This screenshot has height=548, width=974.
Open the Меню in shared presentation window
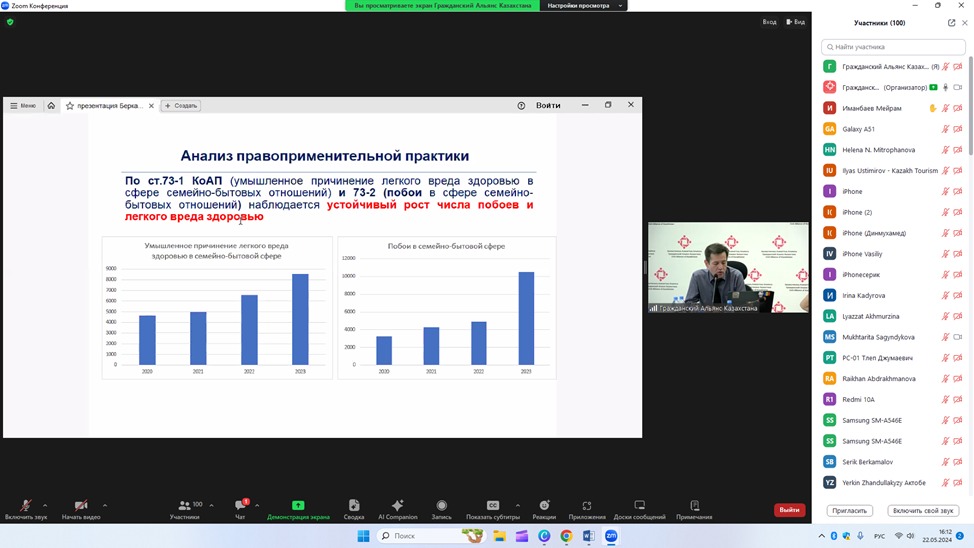[x=23, y=105]
